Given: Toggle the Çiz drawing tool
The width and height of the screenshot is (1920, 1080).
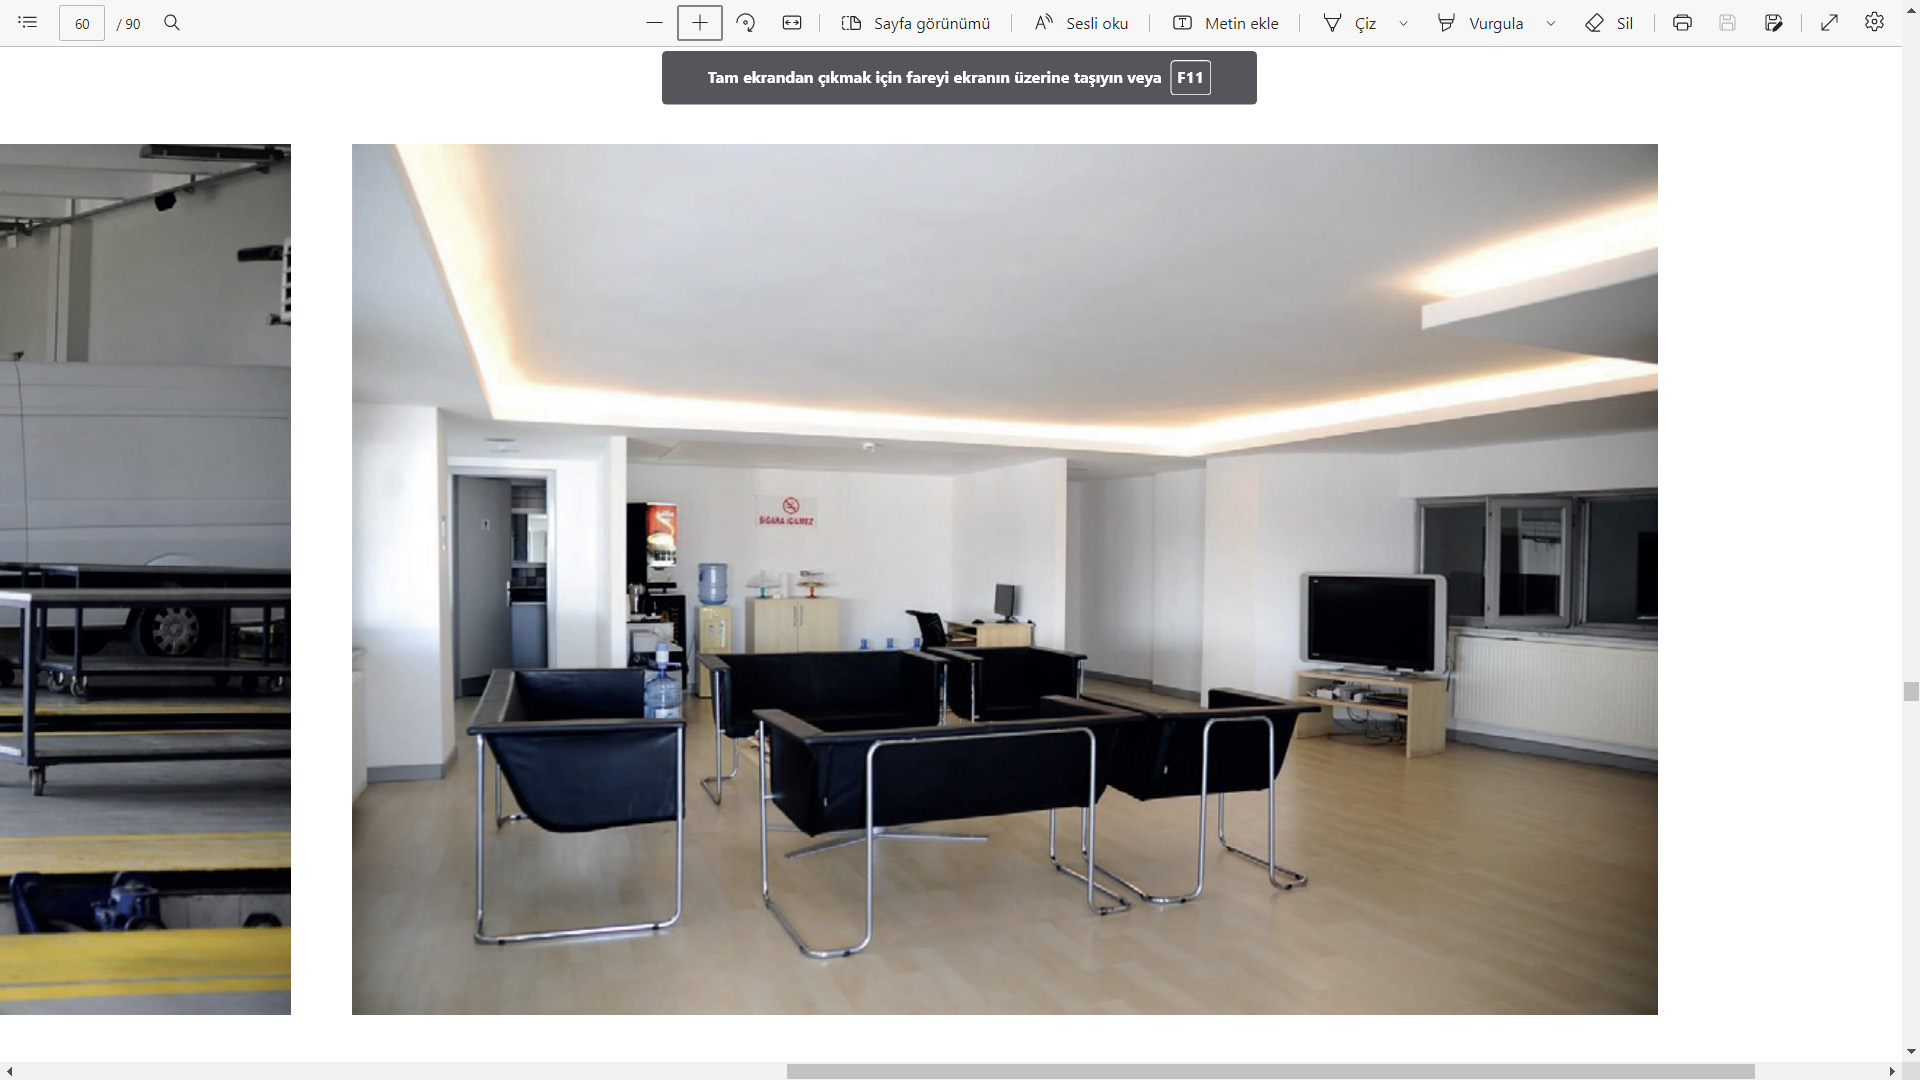Looking at the screenshot, I should click(x=1350, y=23).
